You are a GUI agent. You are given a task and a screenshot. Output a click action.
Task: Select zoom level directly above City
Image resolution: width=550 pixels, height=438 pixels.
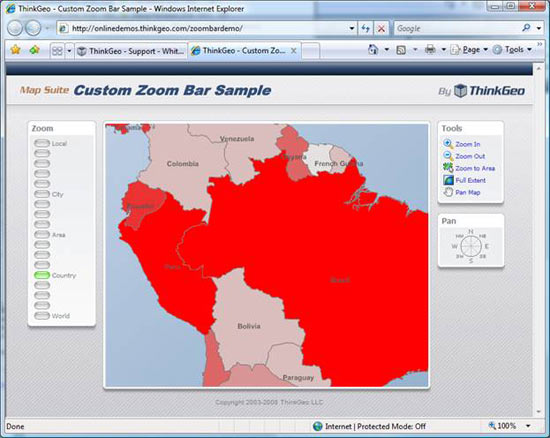(42, 184)
